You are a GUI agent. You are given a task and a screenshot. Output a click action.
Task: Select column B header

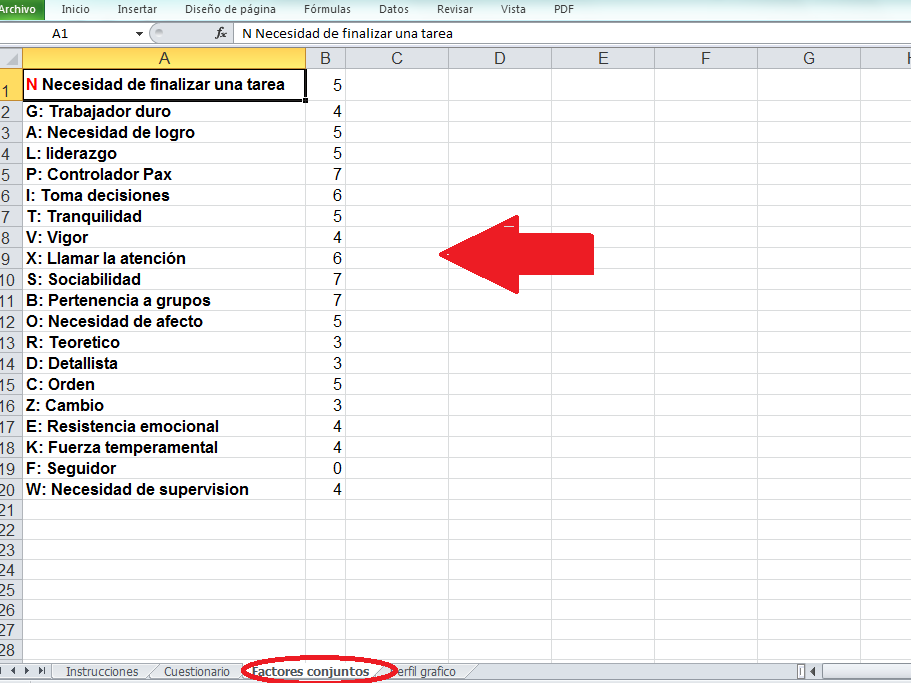click(x=325, y=58)
